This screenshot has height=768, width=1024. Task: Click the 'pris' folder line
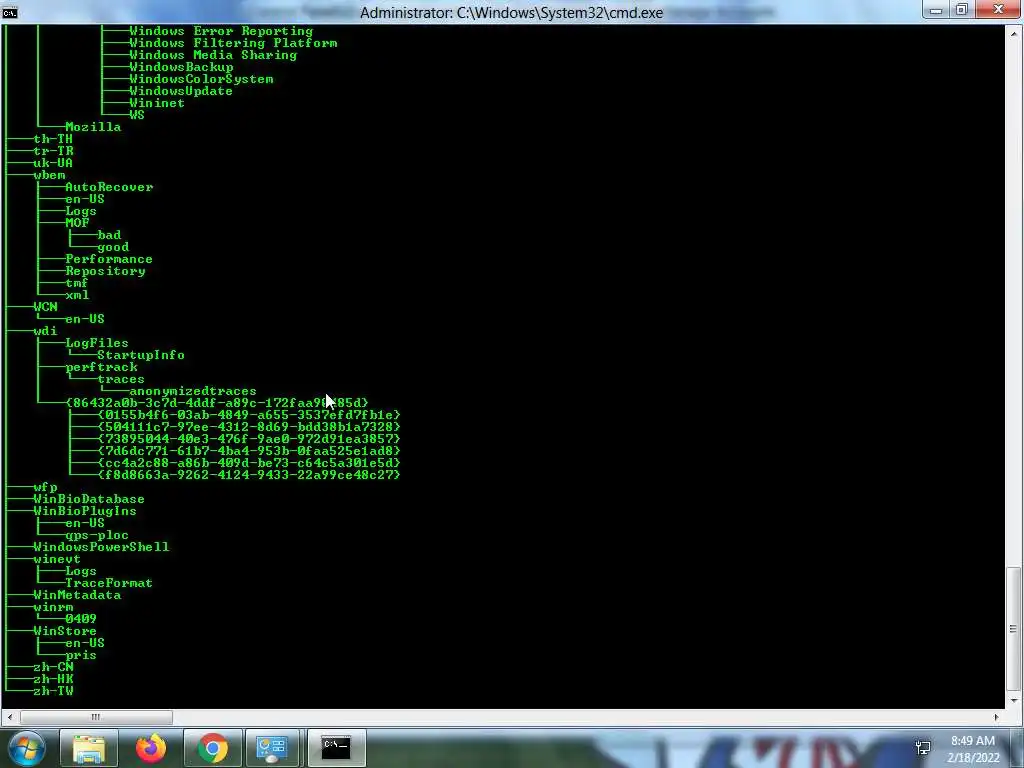pyautogui.click(x=81, y=655)
